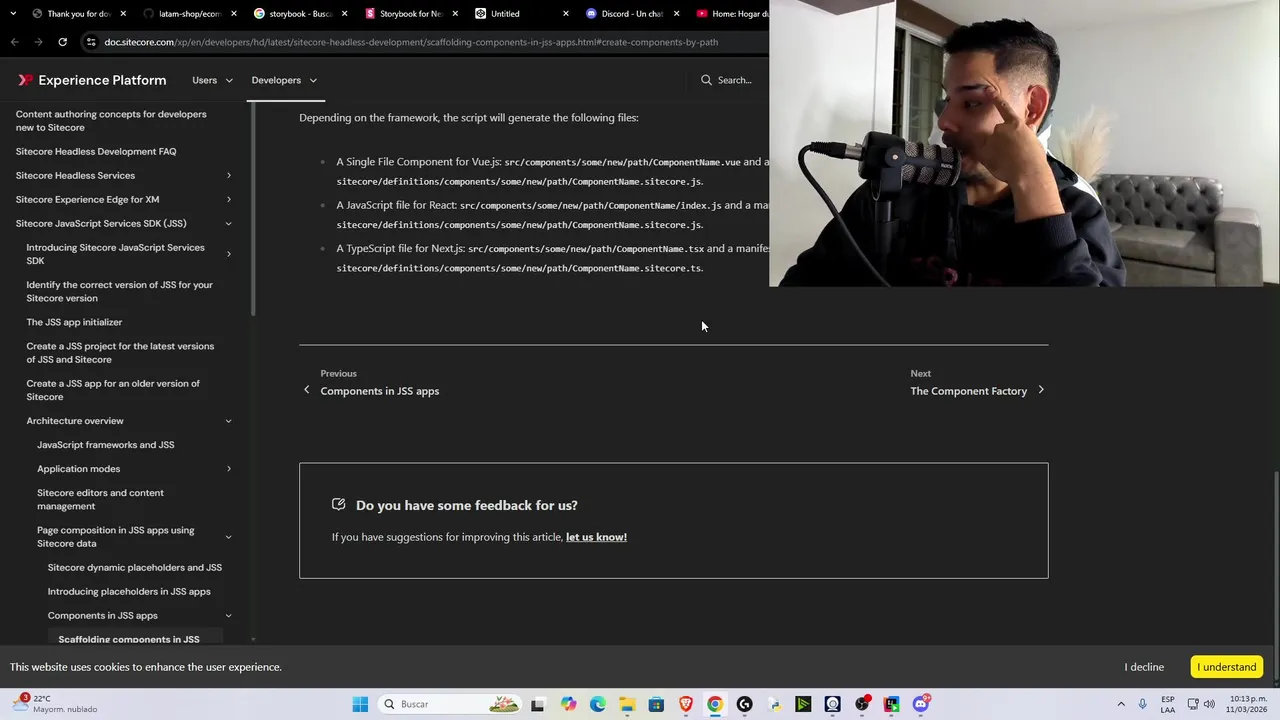Expand the Application modes section
Viewport: 1280px width, 720px height.
pyautogui.click(x=228, y=469)
